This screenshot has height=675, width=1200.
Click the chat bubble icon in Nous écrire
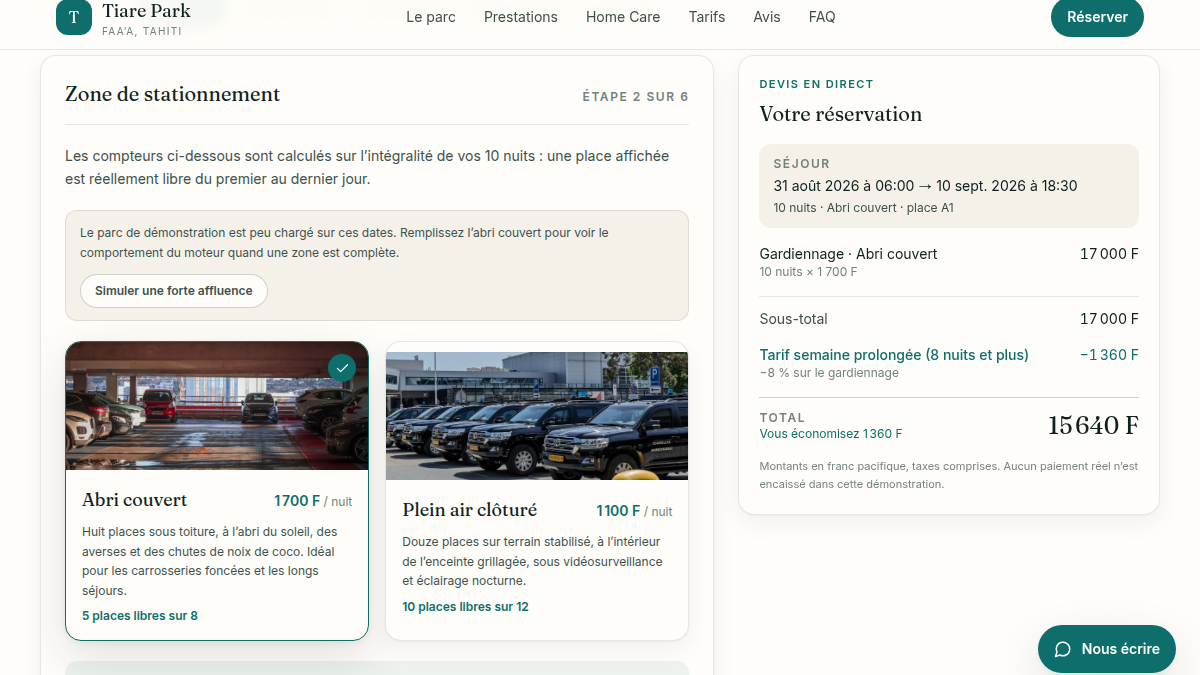[1063, 649]
